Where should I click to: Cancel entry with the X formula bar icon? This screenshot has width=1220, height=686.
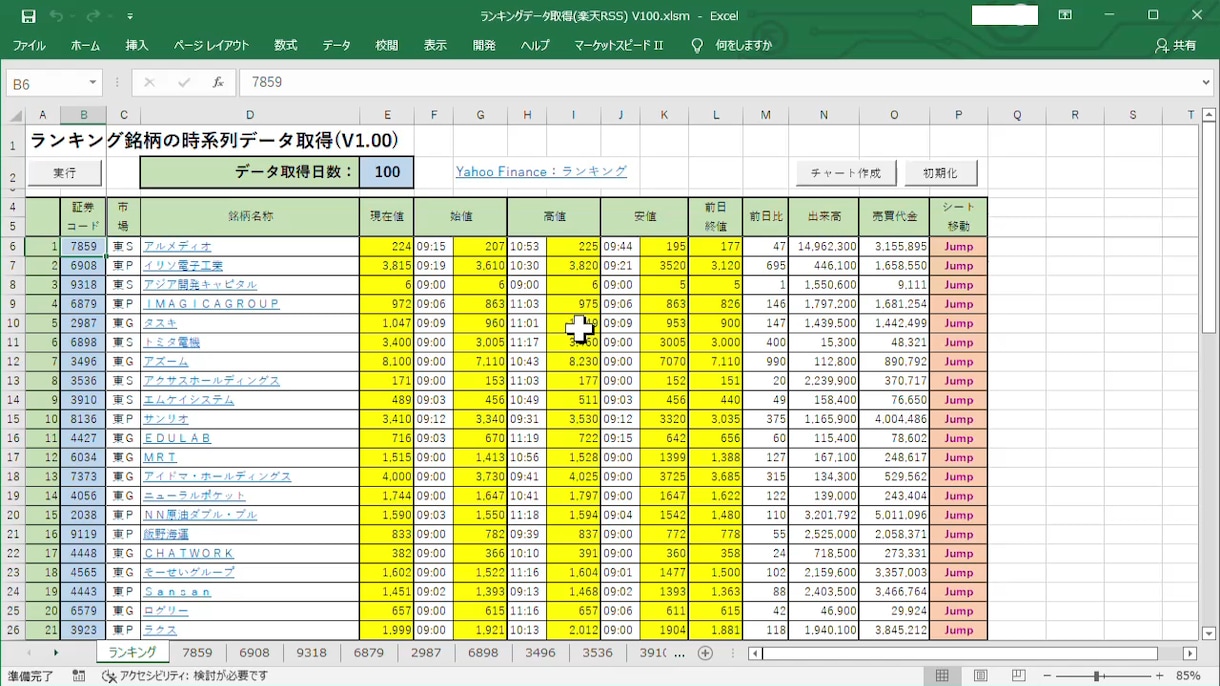pos(149,83)
